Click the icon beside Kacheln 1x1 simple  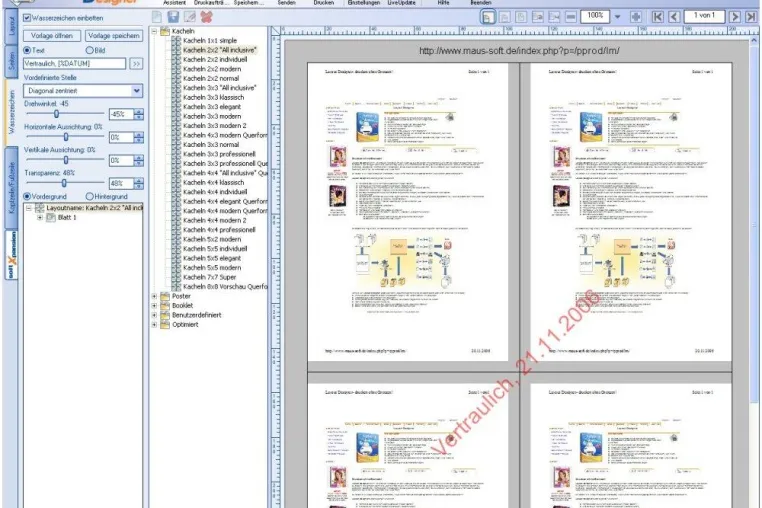(176, 40)
